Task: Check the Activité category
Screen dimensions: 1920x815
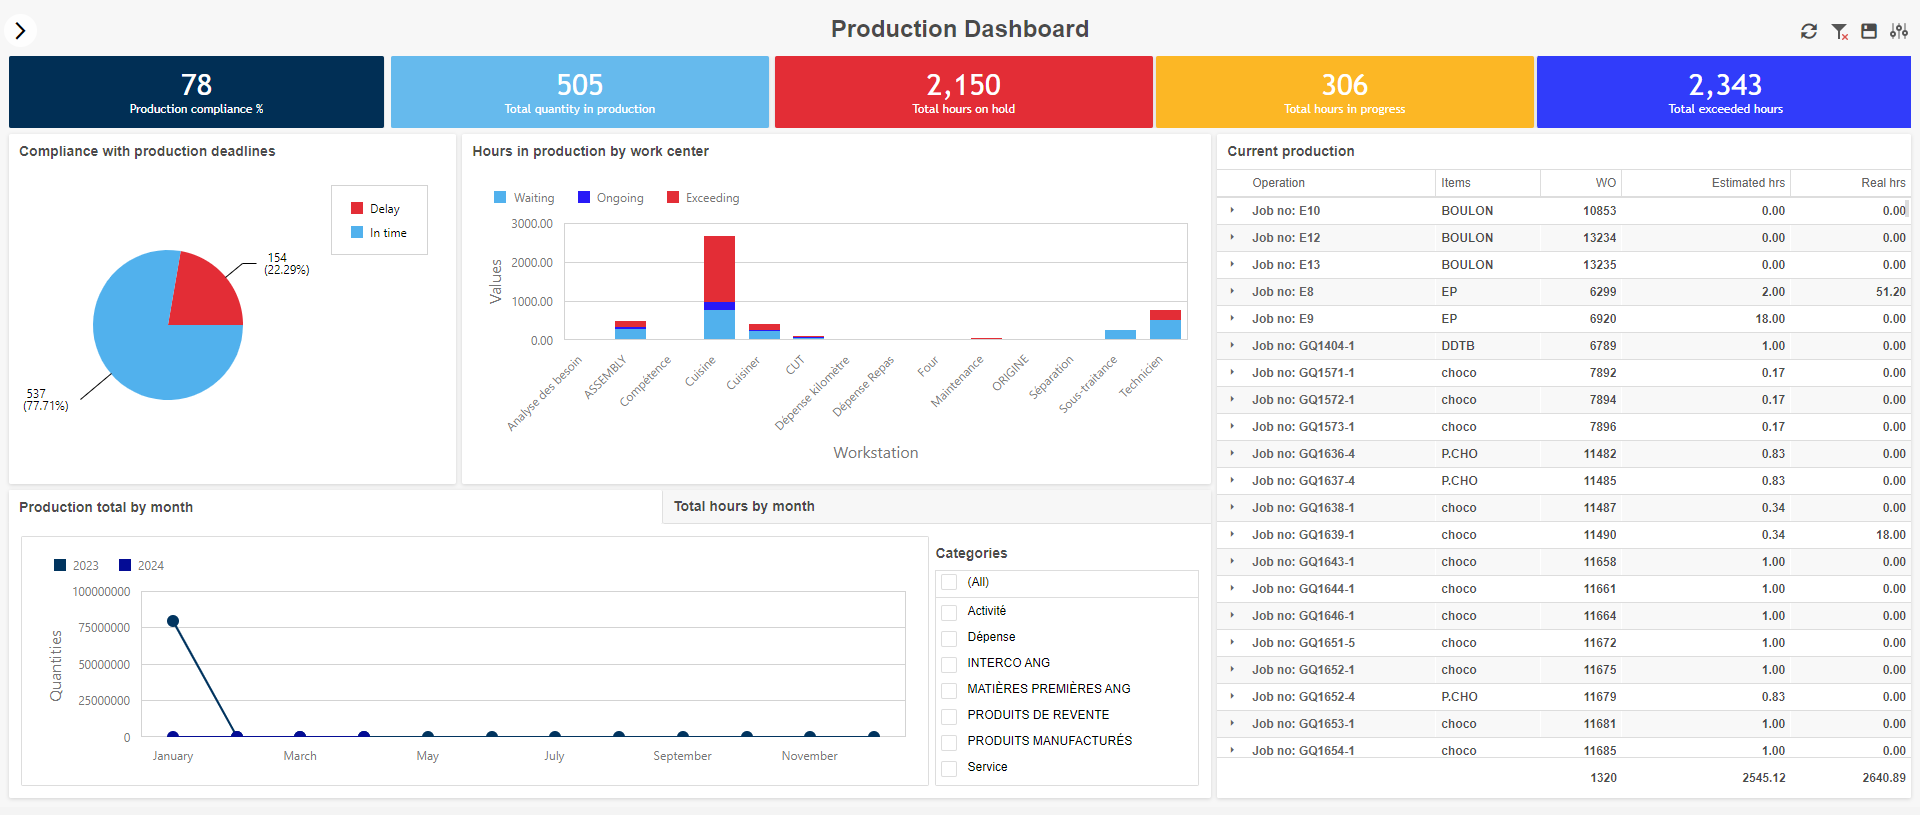Action: tap(949, 611)
